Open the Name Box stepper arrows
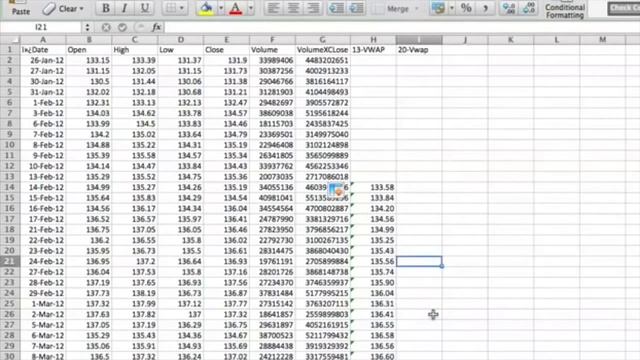640x360 pixels. [87, 27]
